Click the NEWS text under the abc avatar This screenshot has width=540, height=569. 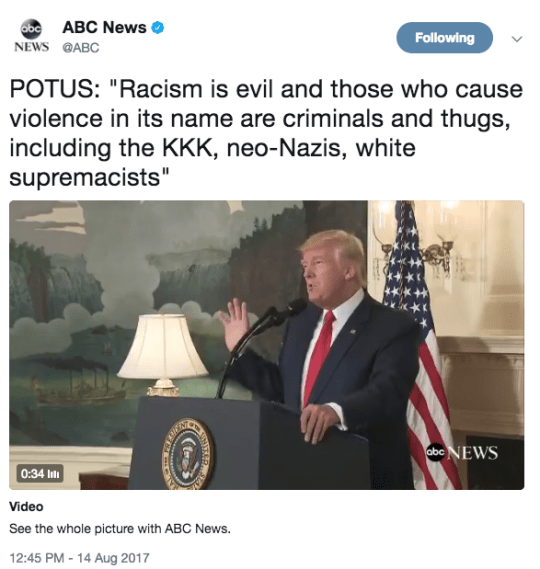(x=31, y=47)
